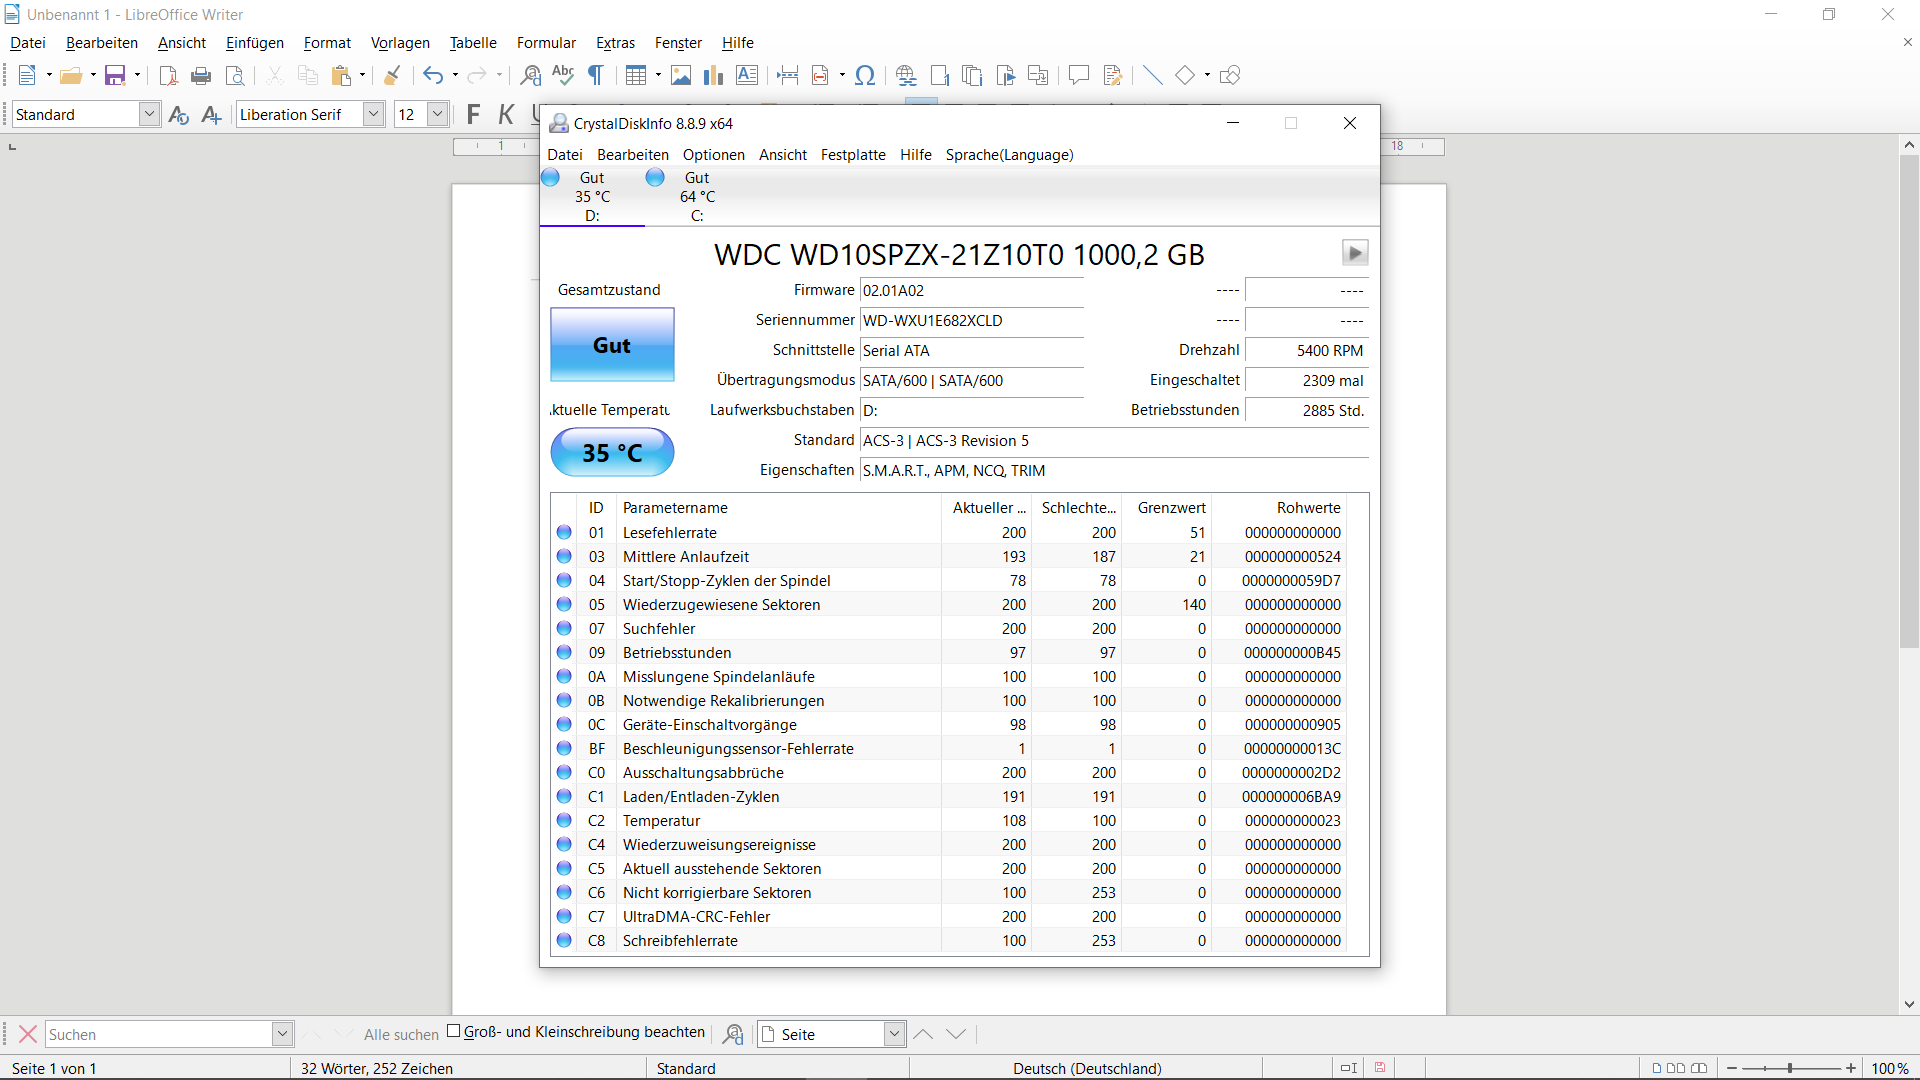Open CrystalDiskInfo Sprache(Language) menu
This screenshot has height=1080, width=1920.
[1010, 155]
